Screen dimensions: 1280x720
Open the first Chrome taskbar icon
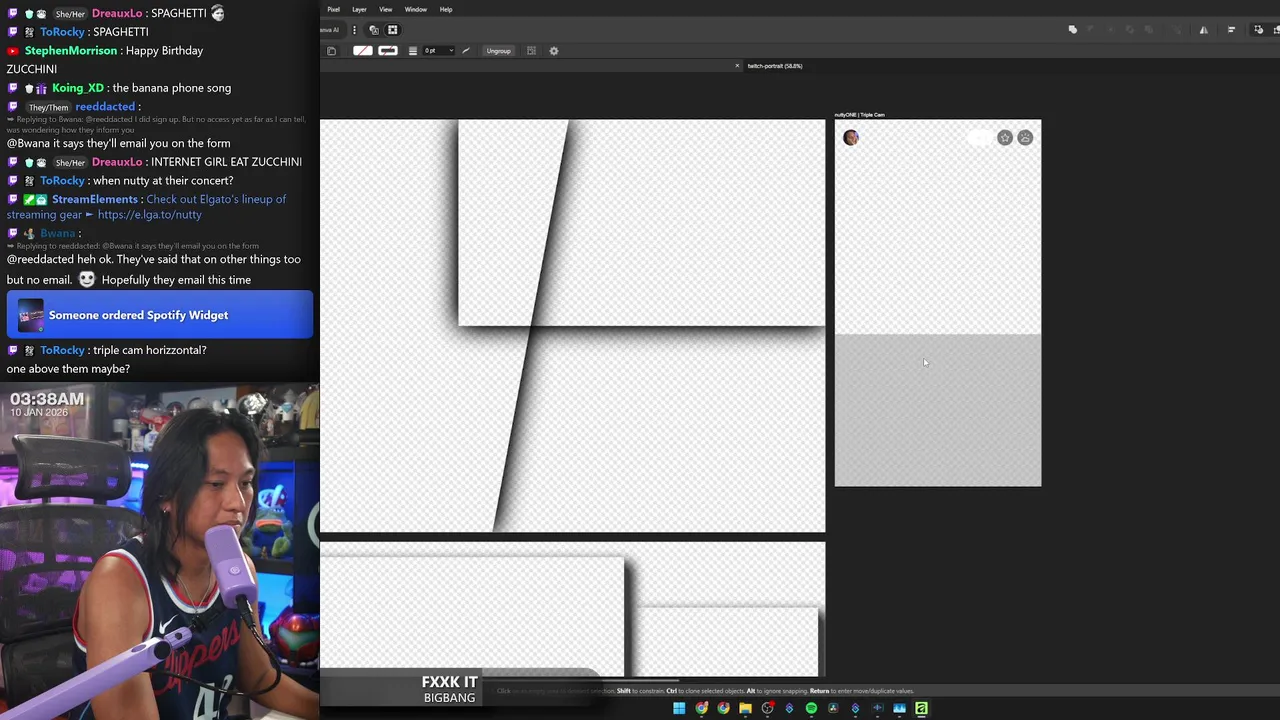702,708
